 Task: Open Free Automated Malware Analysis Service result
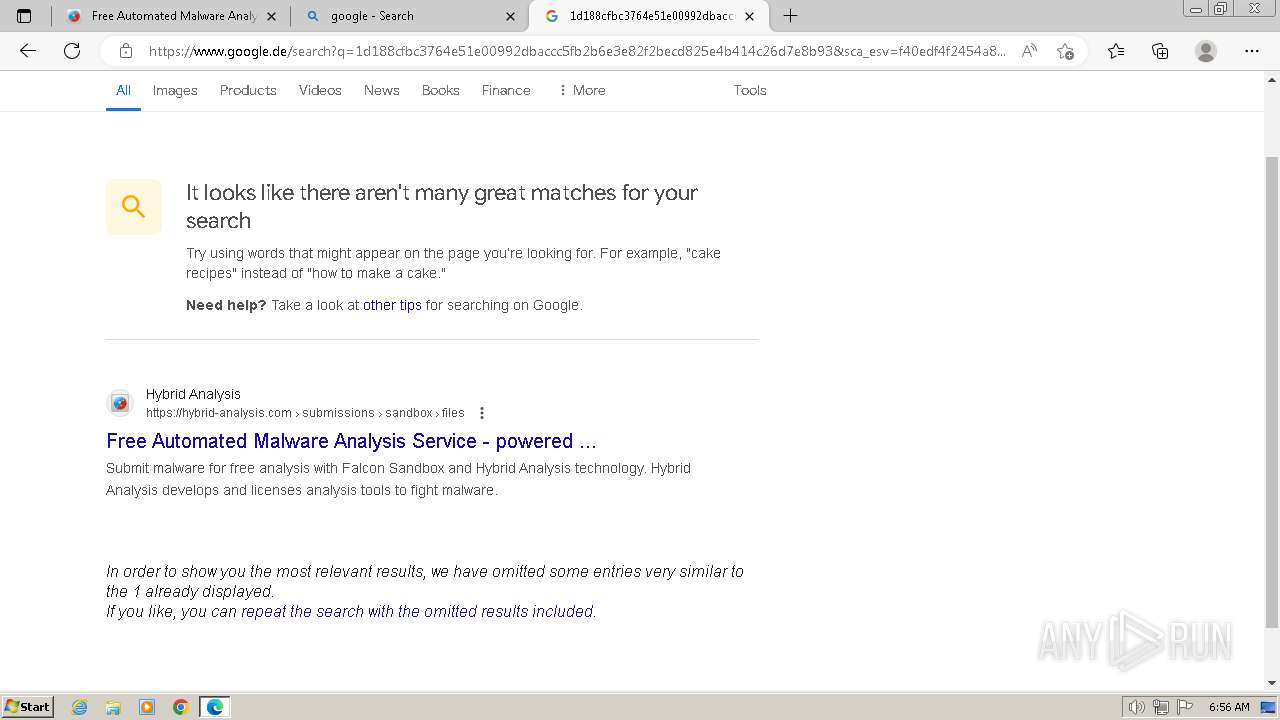point(351,441)
